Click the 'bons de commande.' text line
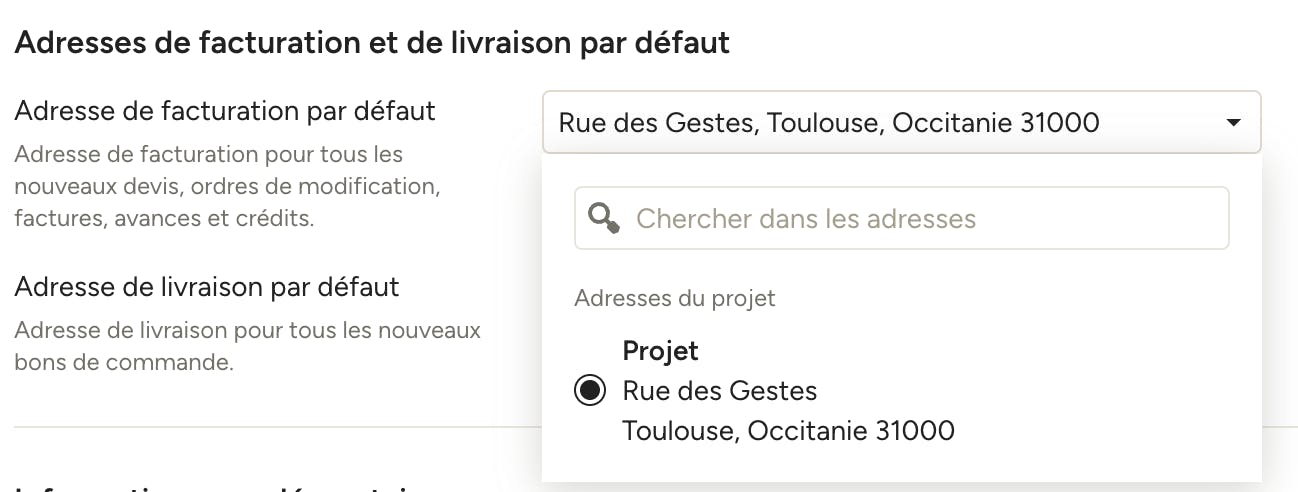 124,362
